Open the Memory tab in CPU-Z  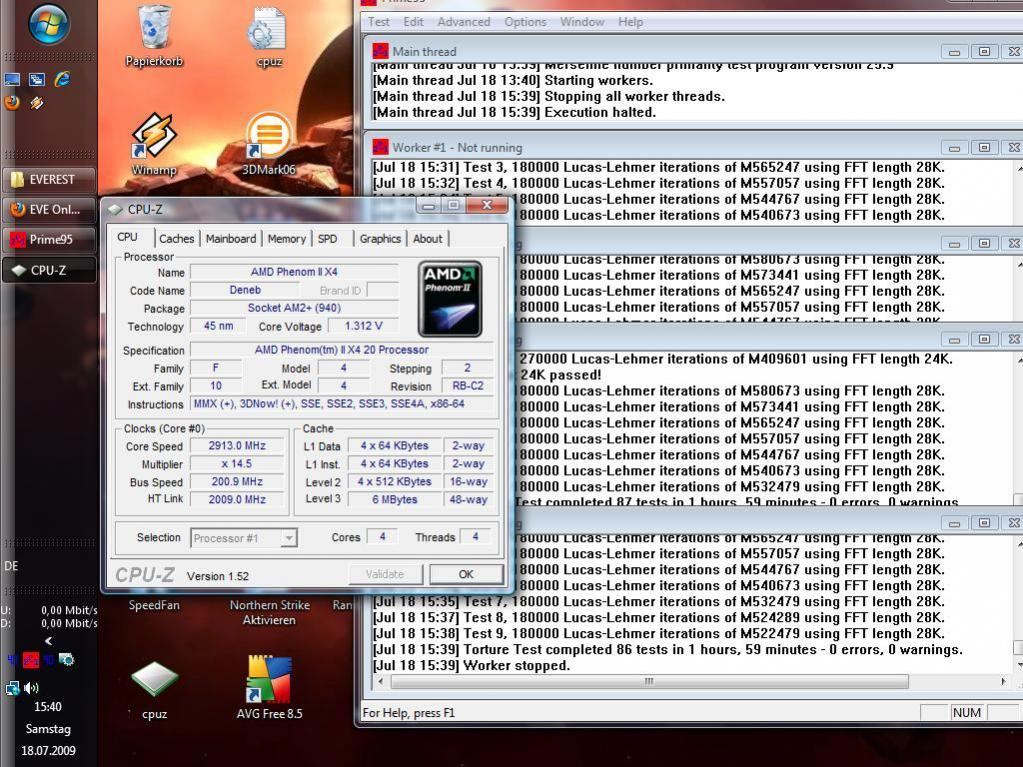[286, 239]
